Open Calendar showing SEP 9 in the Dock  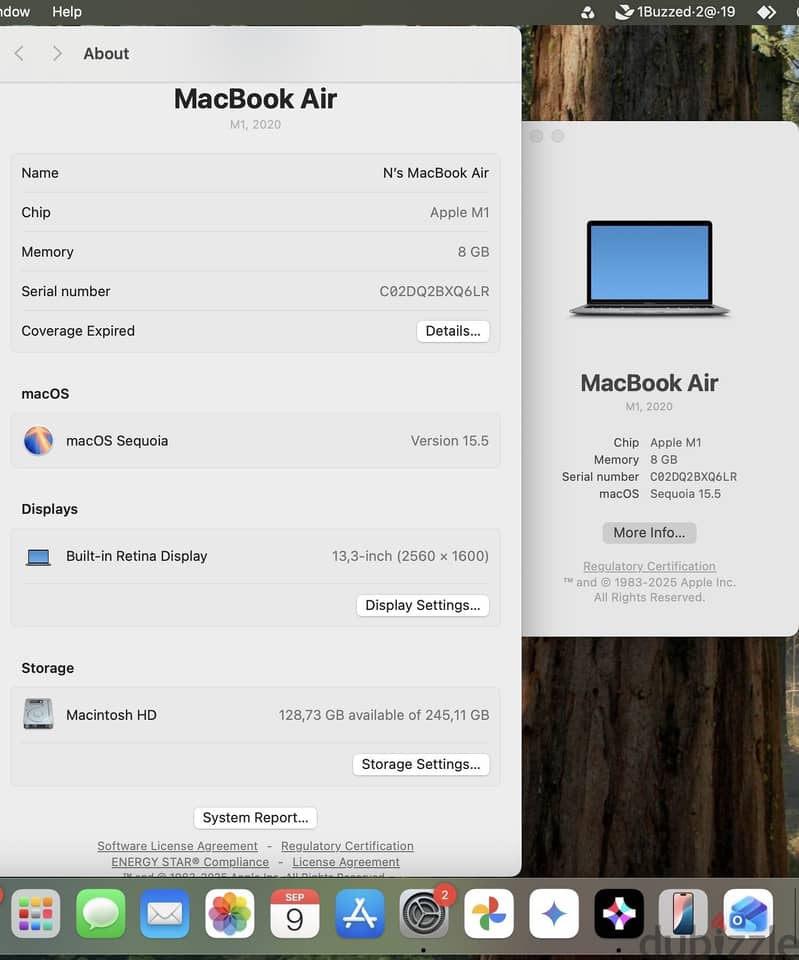point(294,913)
